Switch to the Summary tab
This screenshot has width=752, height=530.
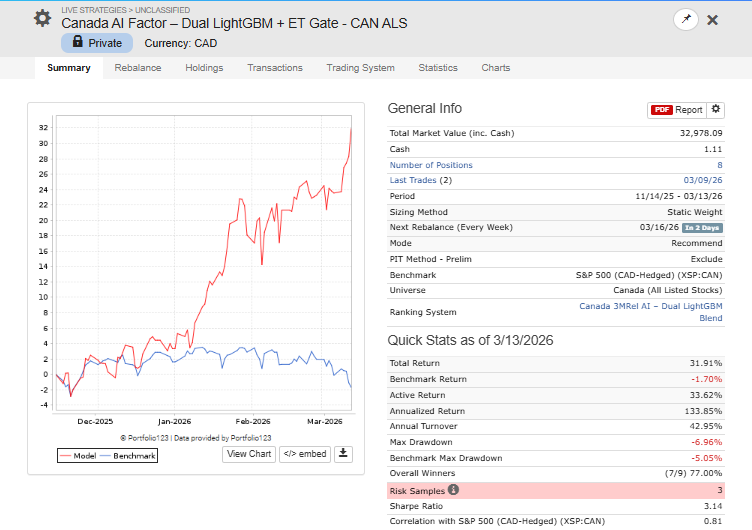[69, 68]
